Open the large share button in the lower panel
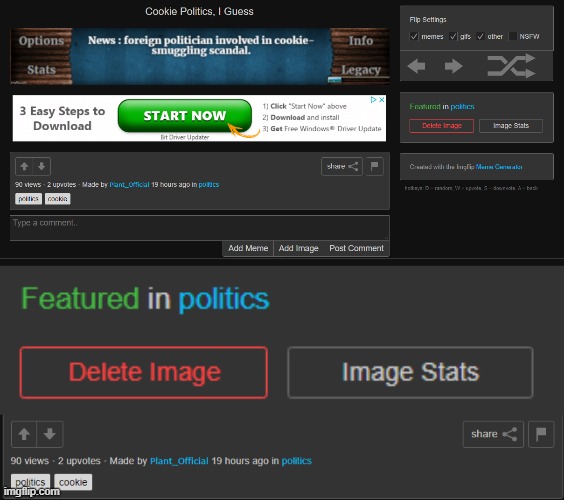This screenshot has width=564, height=500. click(x=493, y=434)
